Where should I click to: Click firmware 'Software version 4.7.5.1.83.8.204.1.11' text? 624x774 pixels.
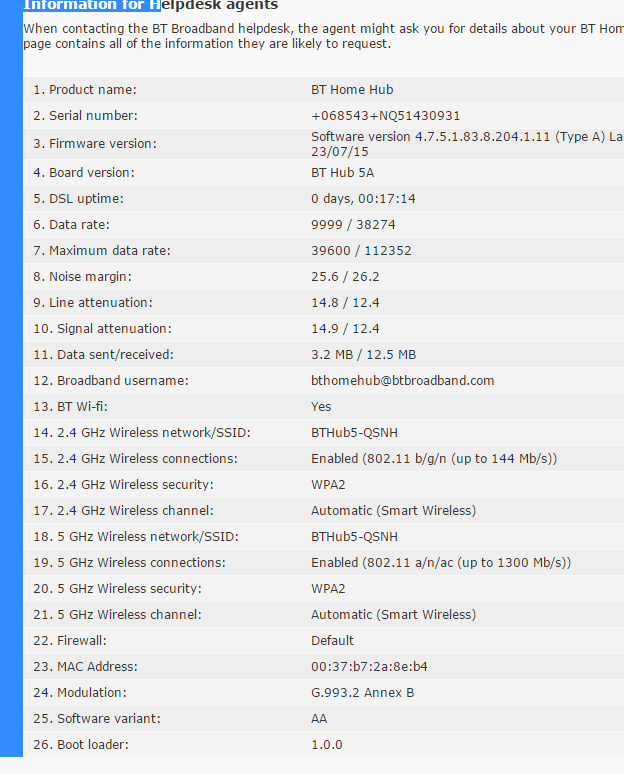click(430, 137)
